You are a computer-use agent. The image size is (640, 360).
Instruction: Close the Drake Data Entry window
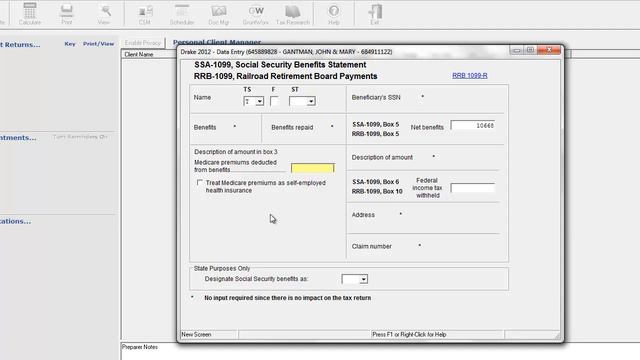[549, 50]
